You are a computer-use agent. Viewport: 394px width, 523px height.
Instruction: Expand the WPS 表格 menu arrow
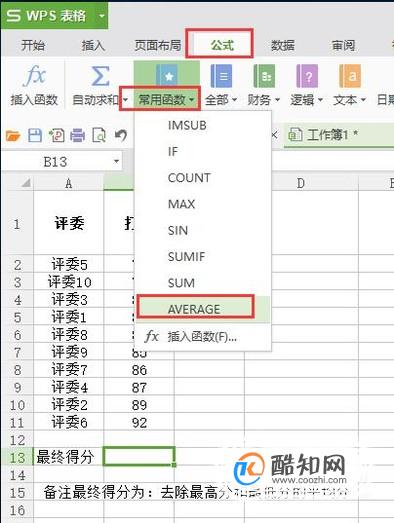tap(102, 15)
